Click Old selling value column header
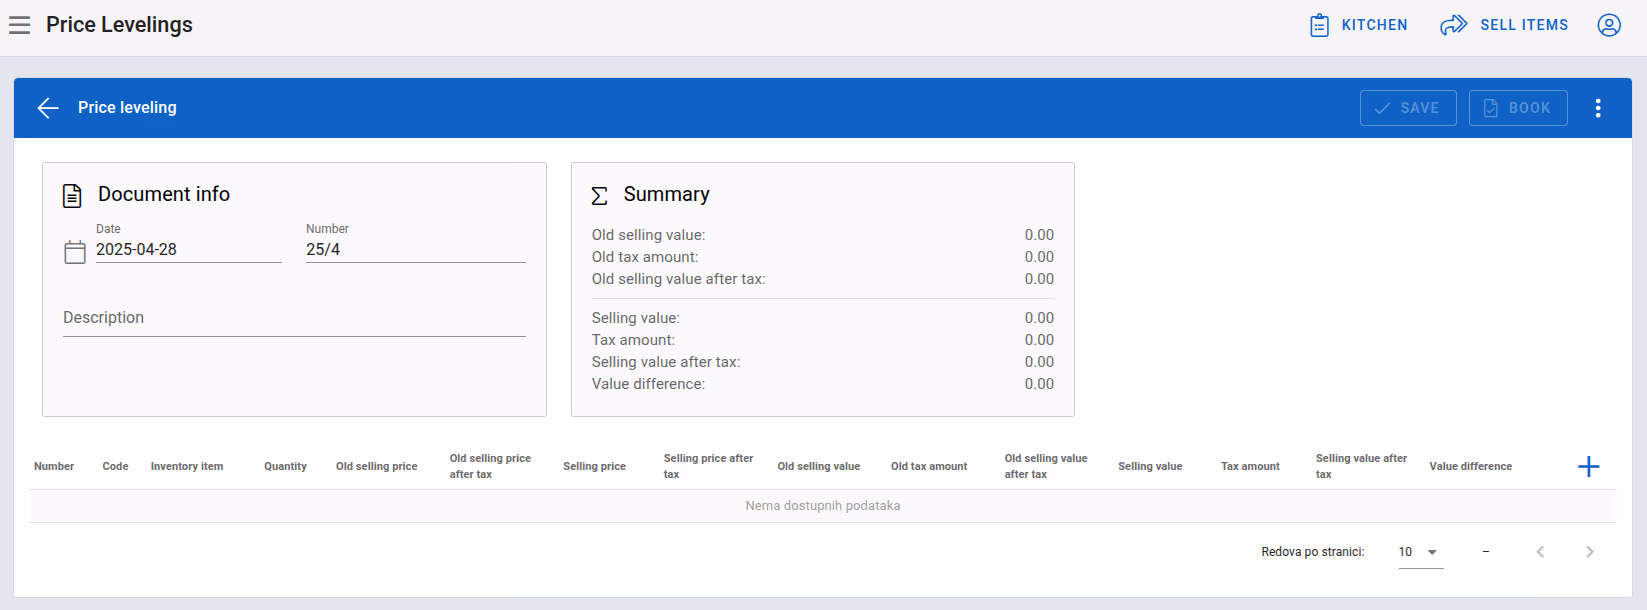The width and height of the screenshot is (1647, 610). (x=819, y=466)
